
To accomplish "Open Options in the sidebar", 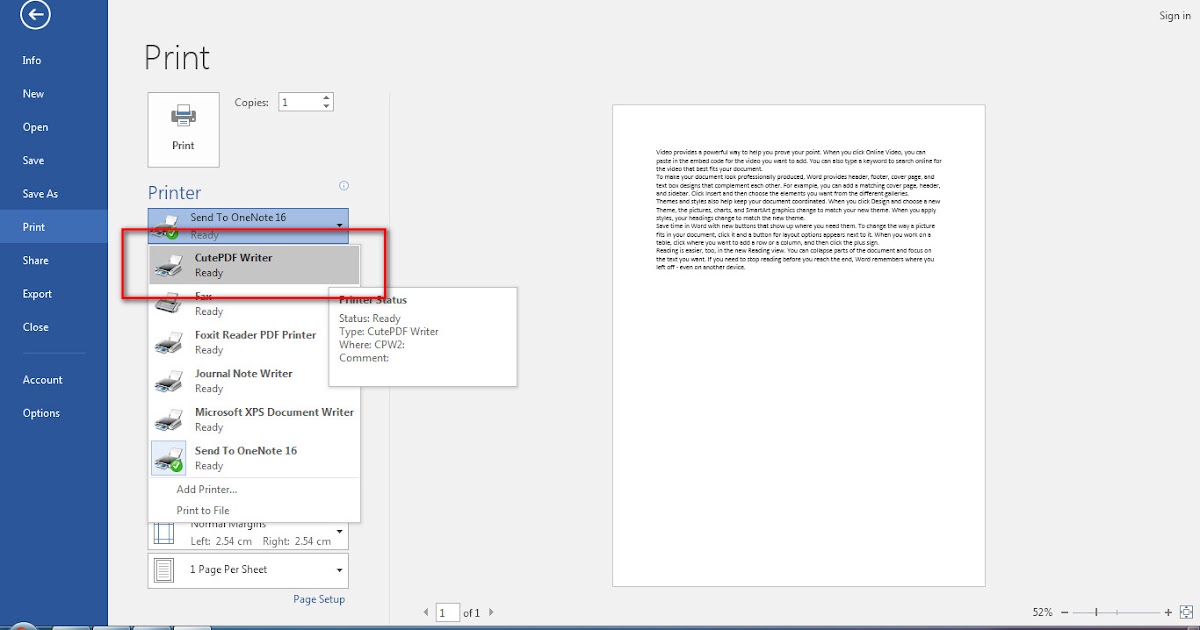I will [x=41, y=413].
